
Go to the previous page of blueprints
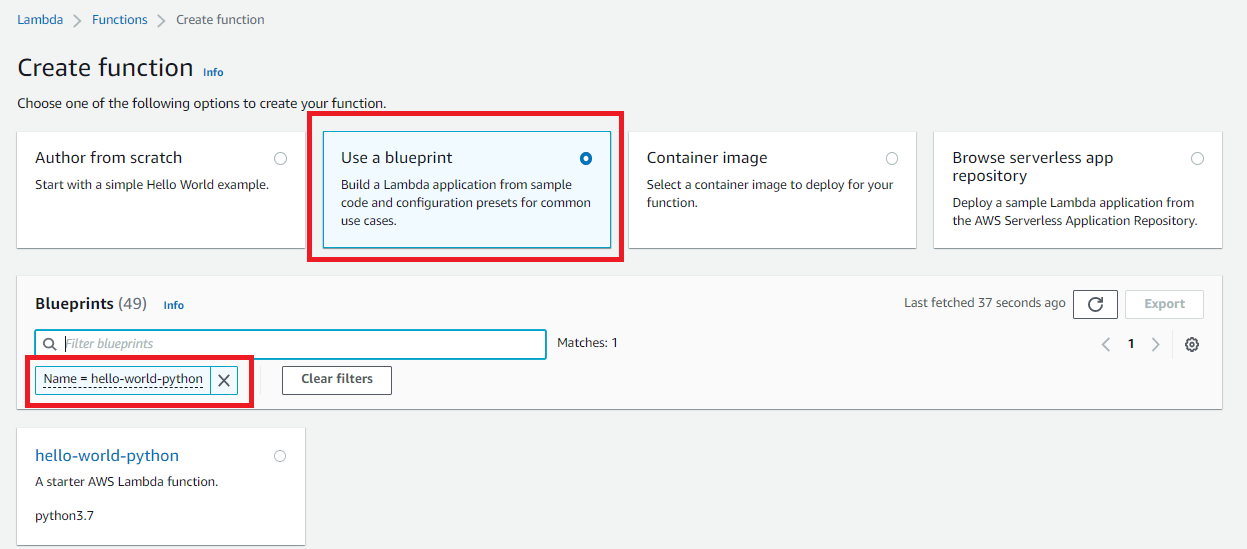[x=1106, y=344]
